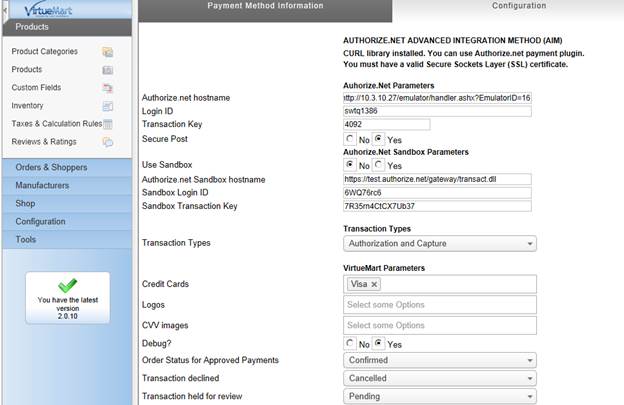Click the Custom Fields icon
624x405 pixels.
pyautogui.click(x=108, y=88)
